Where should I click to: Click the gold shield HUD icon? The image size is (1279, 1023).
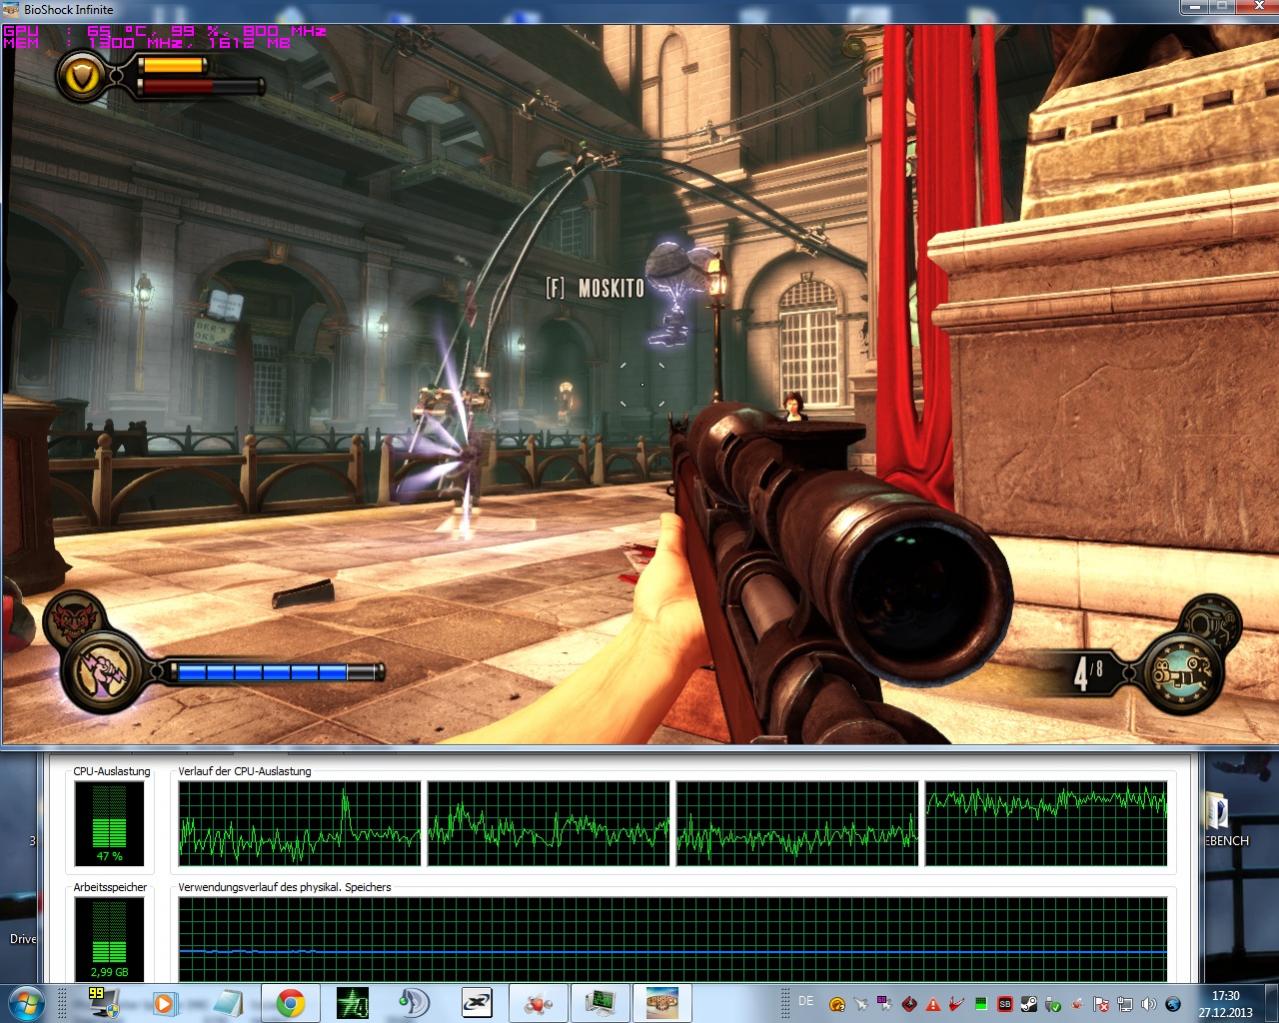[83, 76]
